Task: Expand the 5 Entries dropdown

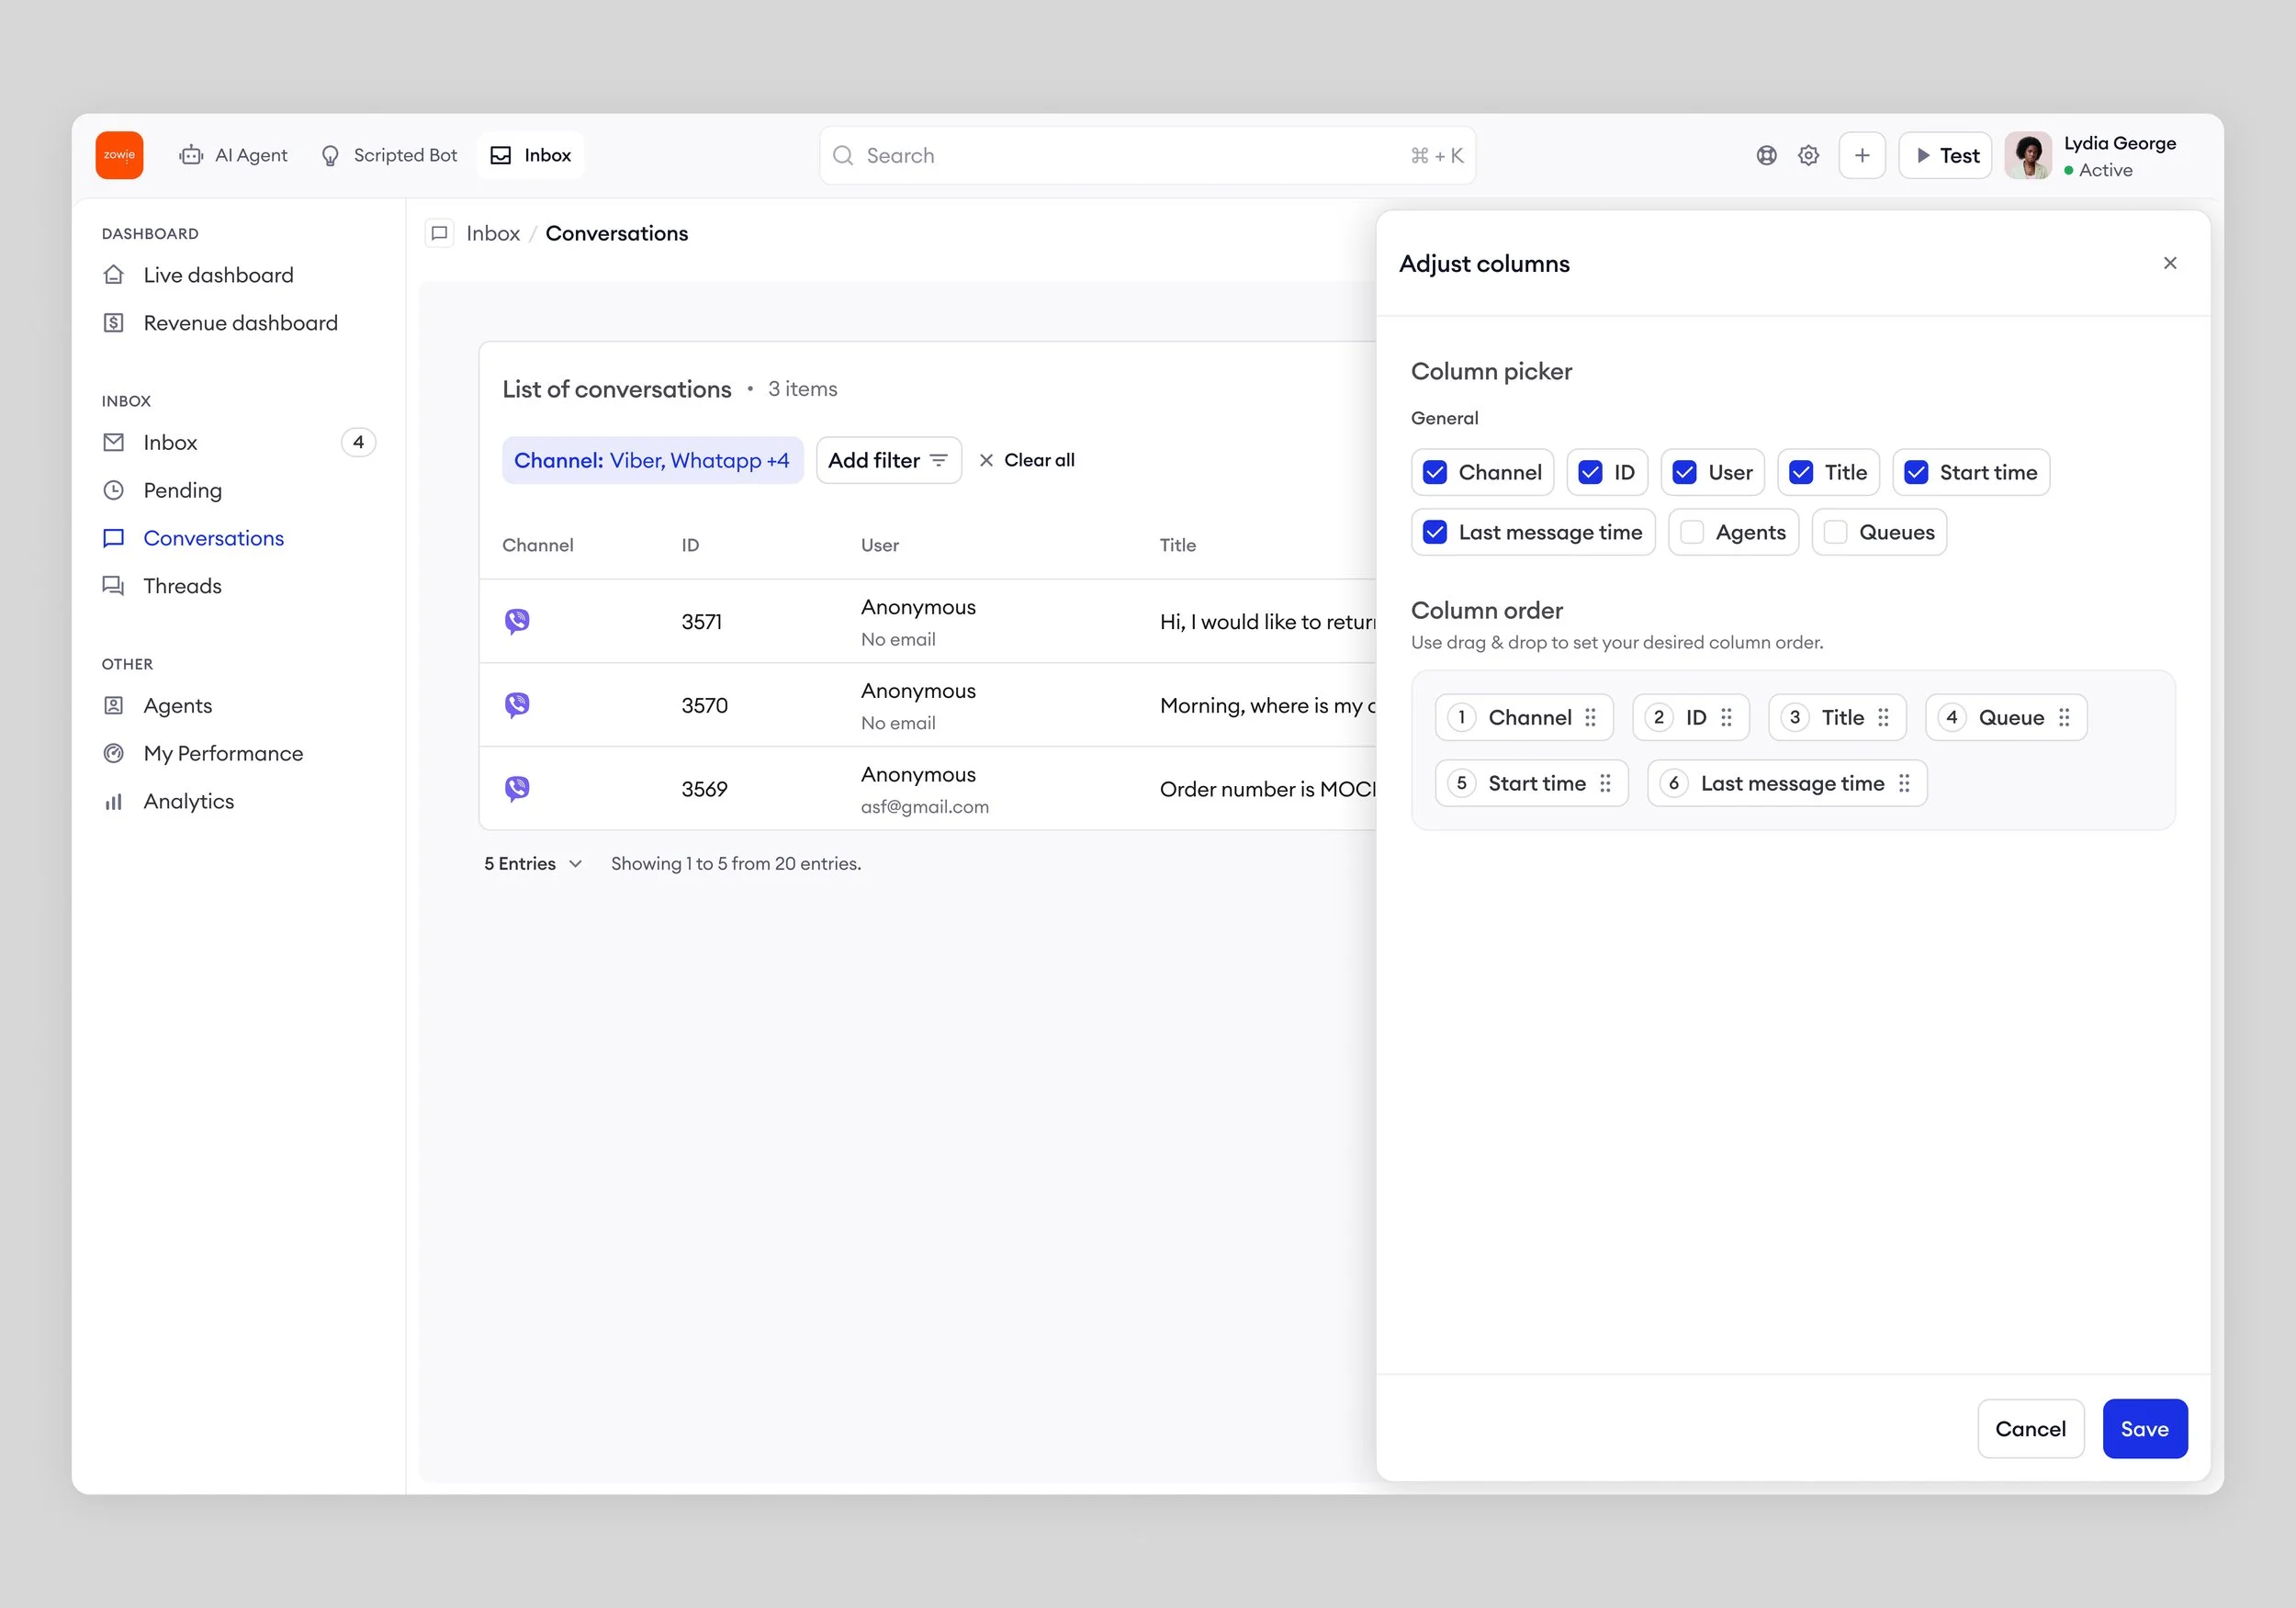Action: pyautogui.click(x=533, y=863)
